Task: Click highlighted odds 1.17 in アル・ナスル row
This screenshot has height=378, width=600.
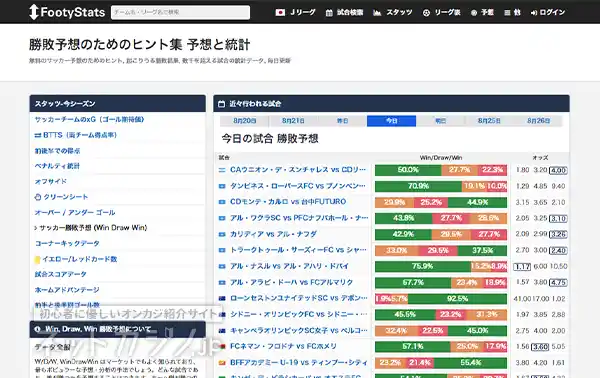Action: tap(522, 267)
